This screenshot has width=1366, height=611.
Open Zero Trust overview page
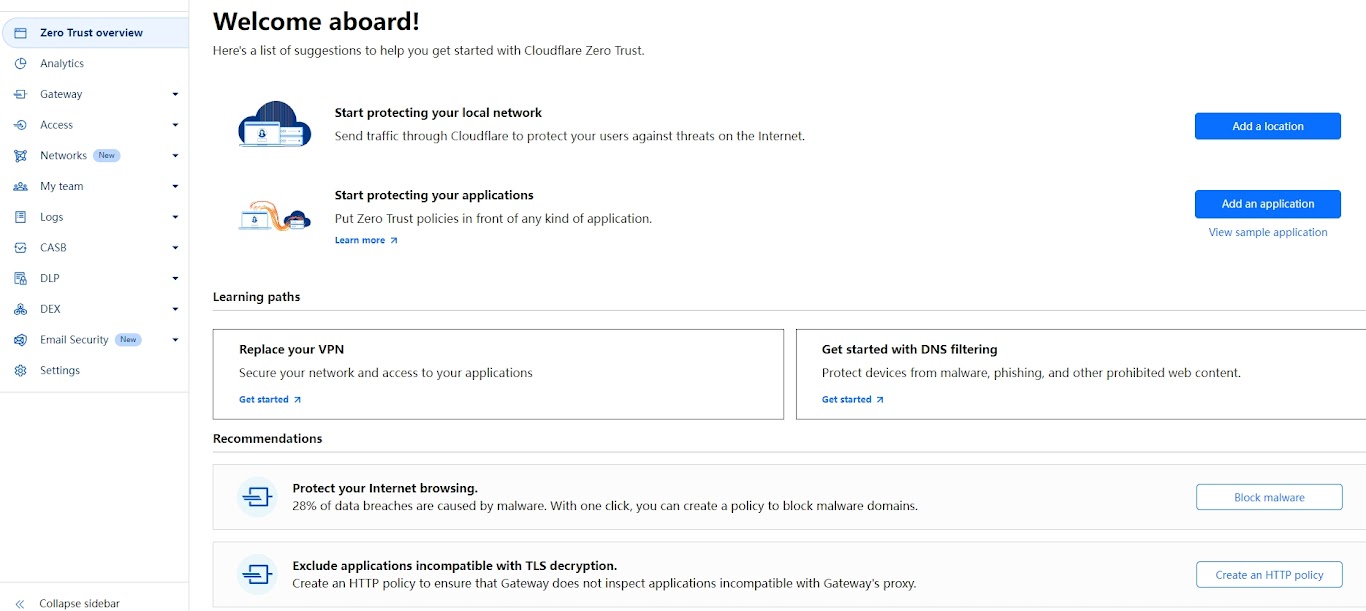(95, 33)
